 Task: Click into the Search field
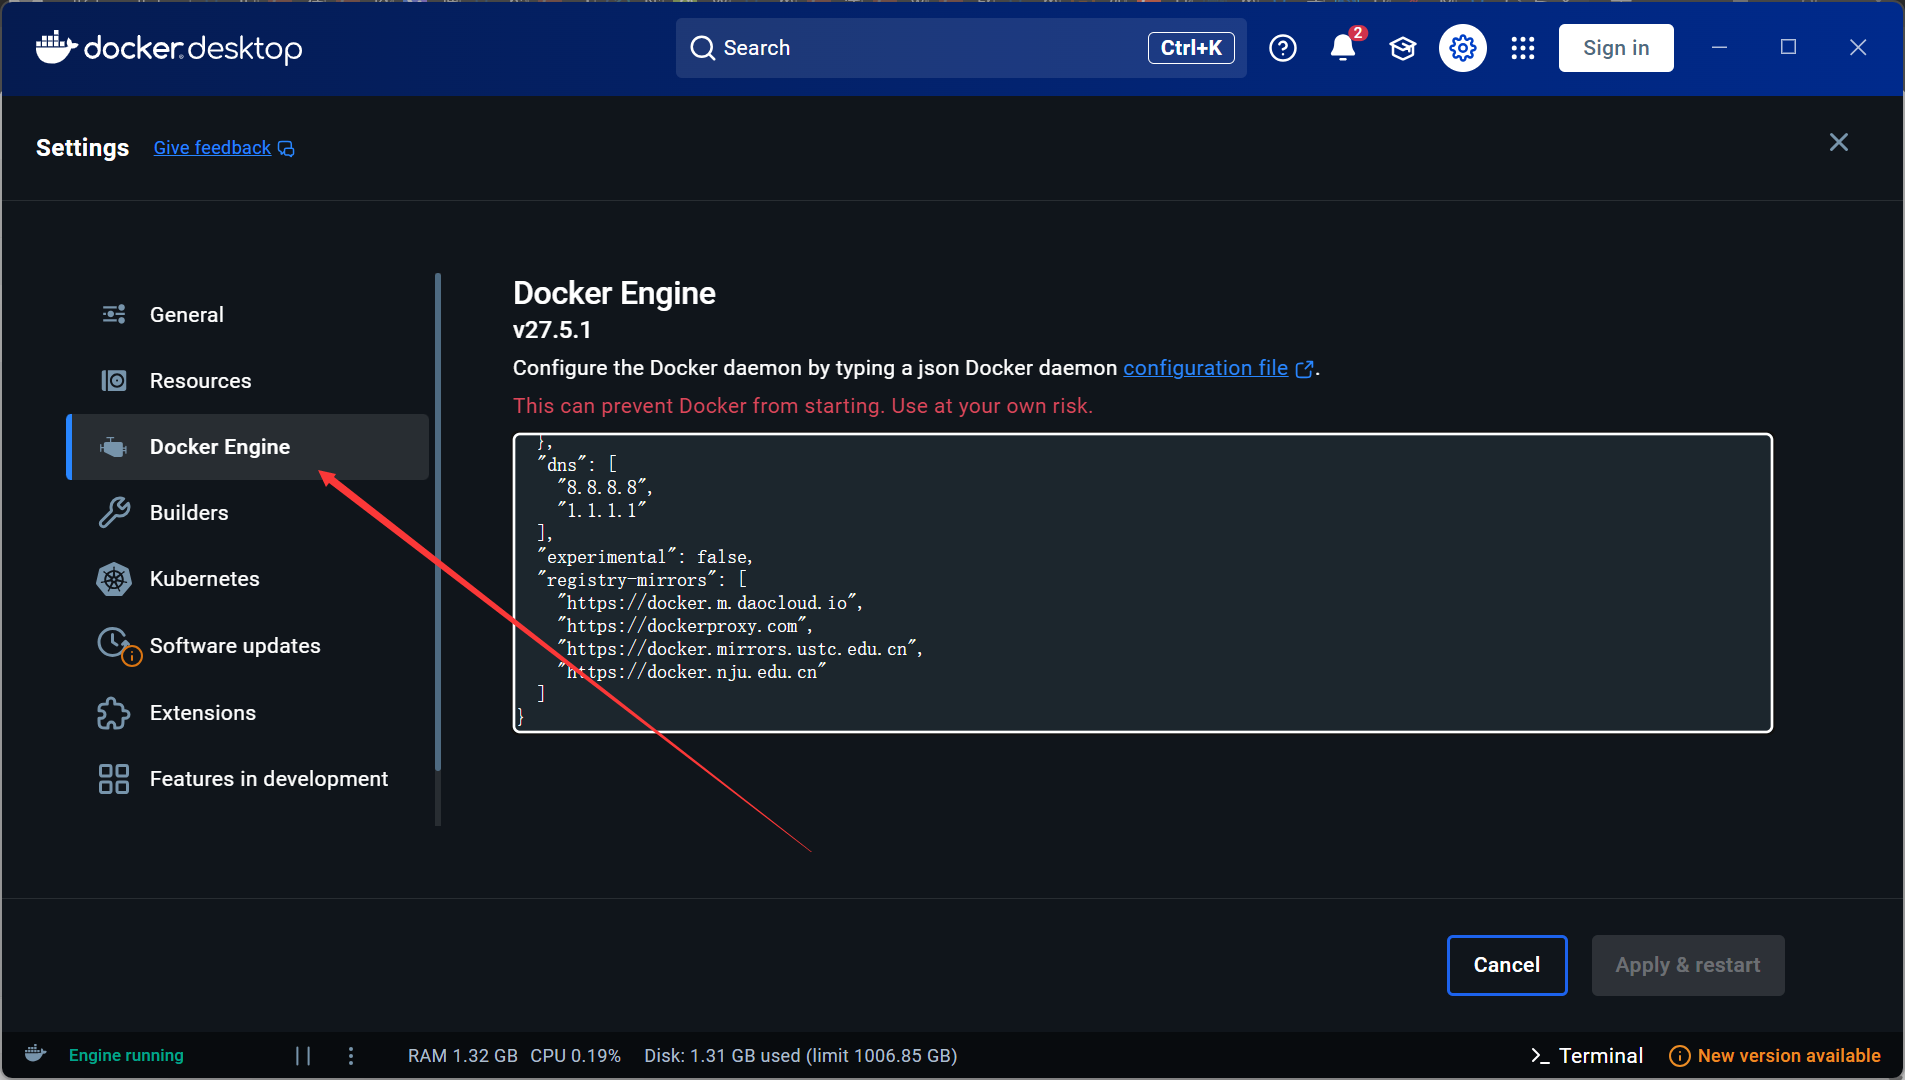[x=961, y=48]
